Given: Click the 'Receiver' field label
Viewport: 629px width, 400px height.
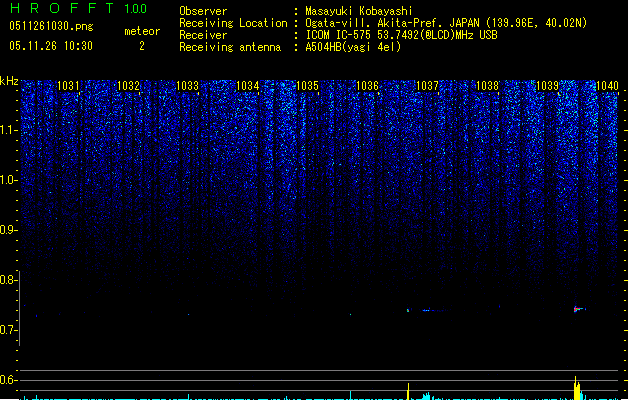Looking at the screenshot, I should pos(203,35).
